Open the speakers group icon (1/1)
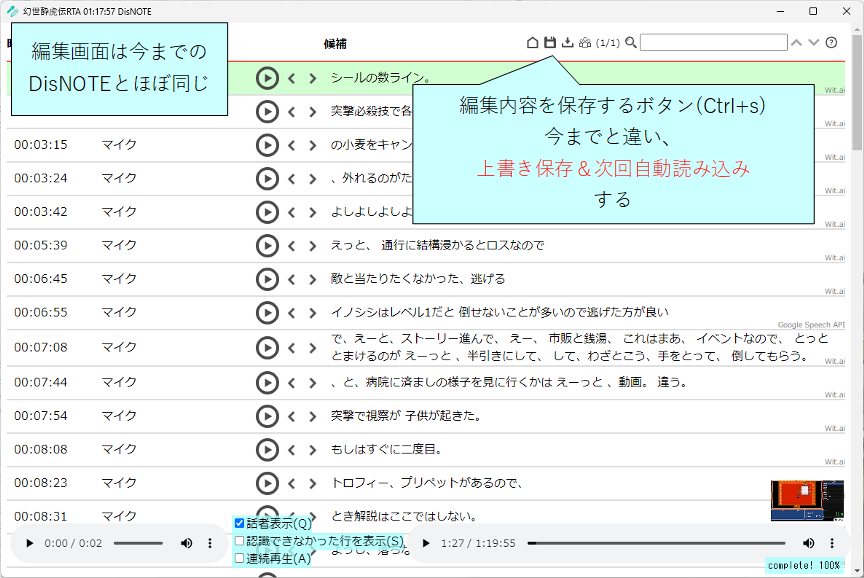864x578 pixels. [x=585, y=42]
